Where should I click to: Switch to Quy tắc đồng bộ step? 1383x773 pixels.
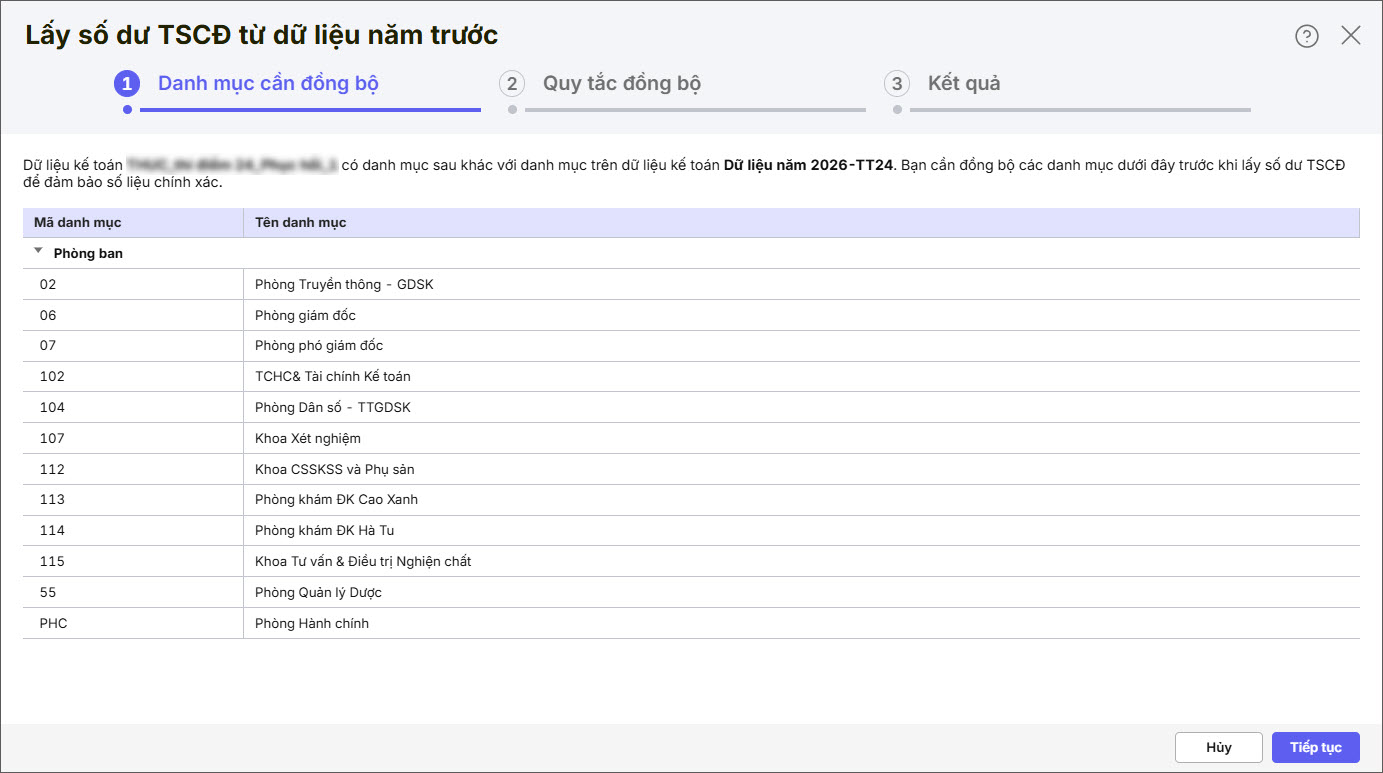(x=621, y=83)
